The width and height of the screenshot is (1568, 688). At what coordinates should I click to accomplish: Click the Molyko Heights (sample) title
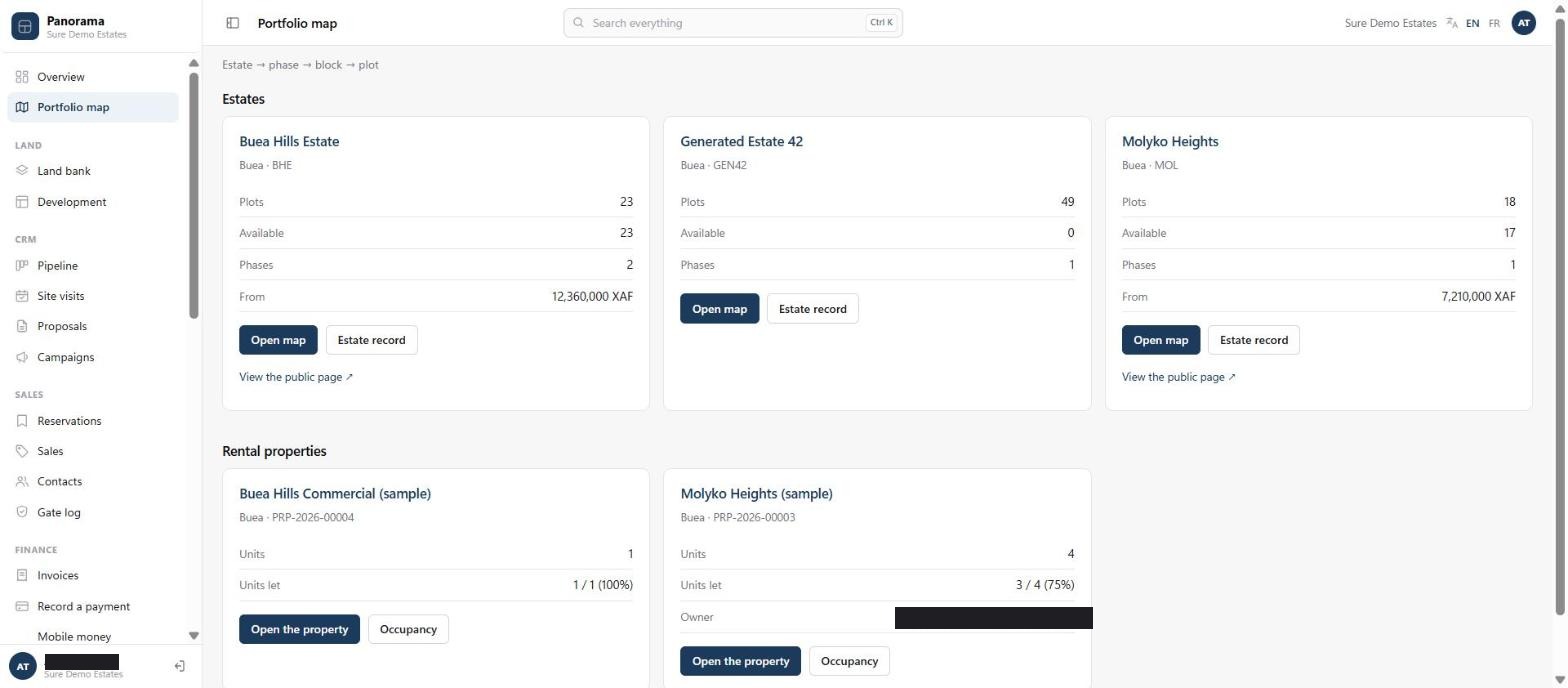coord(756,494)
